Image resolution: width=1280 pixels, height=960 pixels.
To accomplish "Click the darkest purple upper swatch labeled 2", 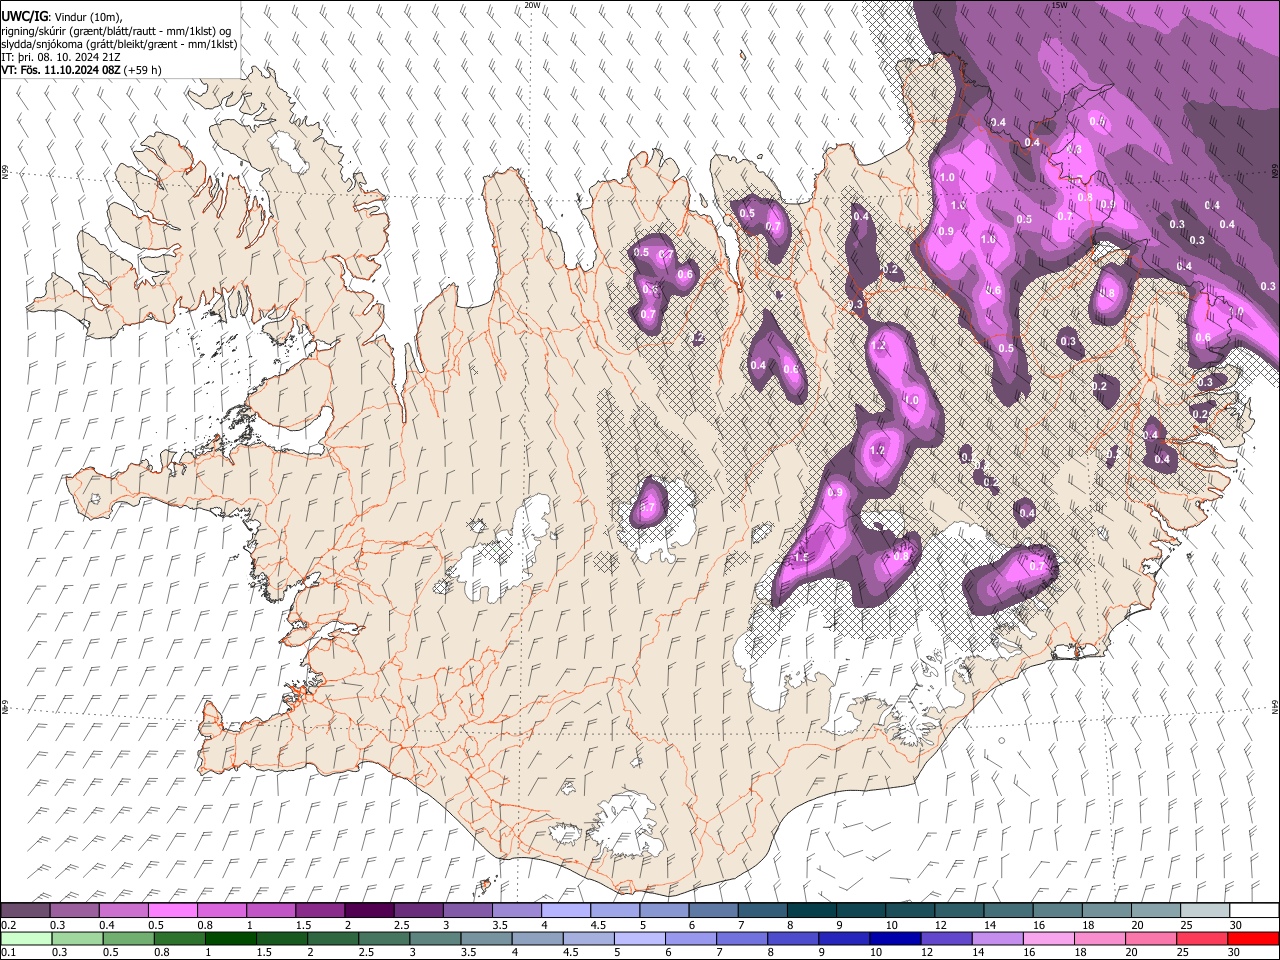I will coord(368,910).
